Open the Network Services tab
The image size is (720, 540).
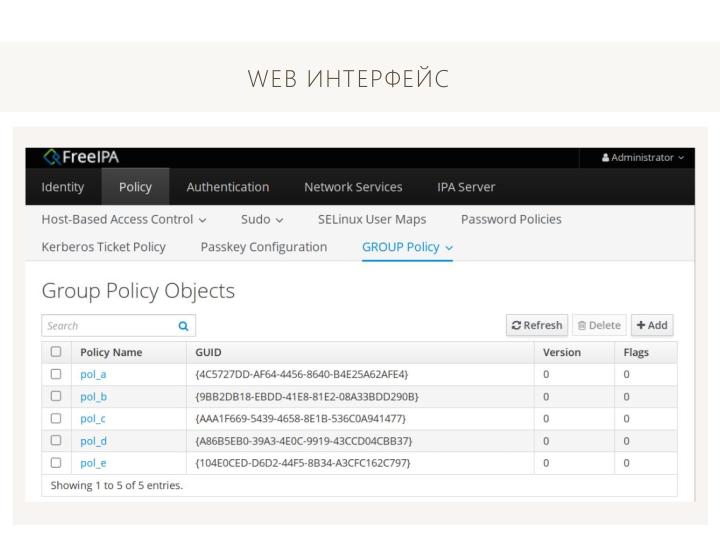(x=353, y=187)
